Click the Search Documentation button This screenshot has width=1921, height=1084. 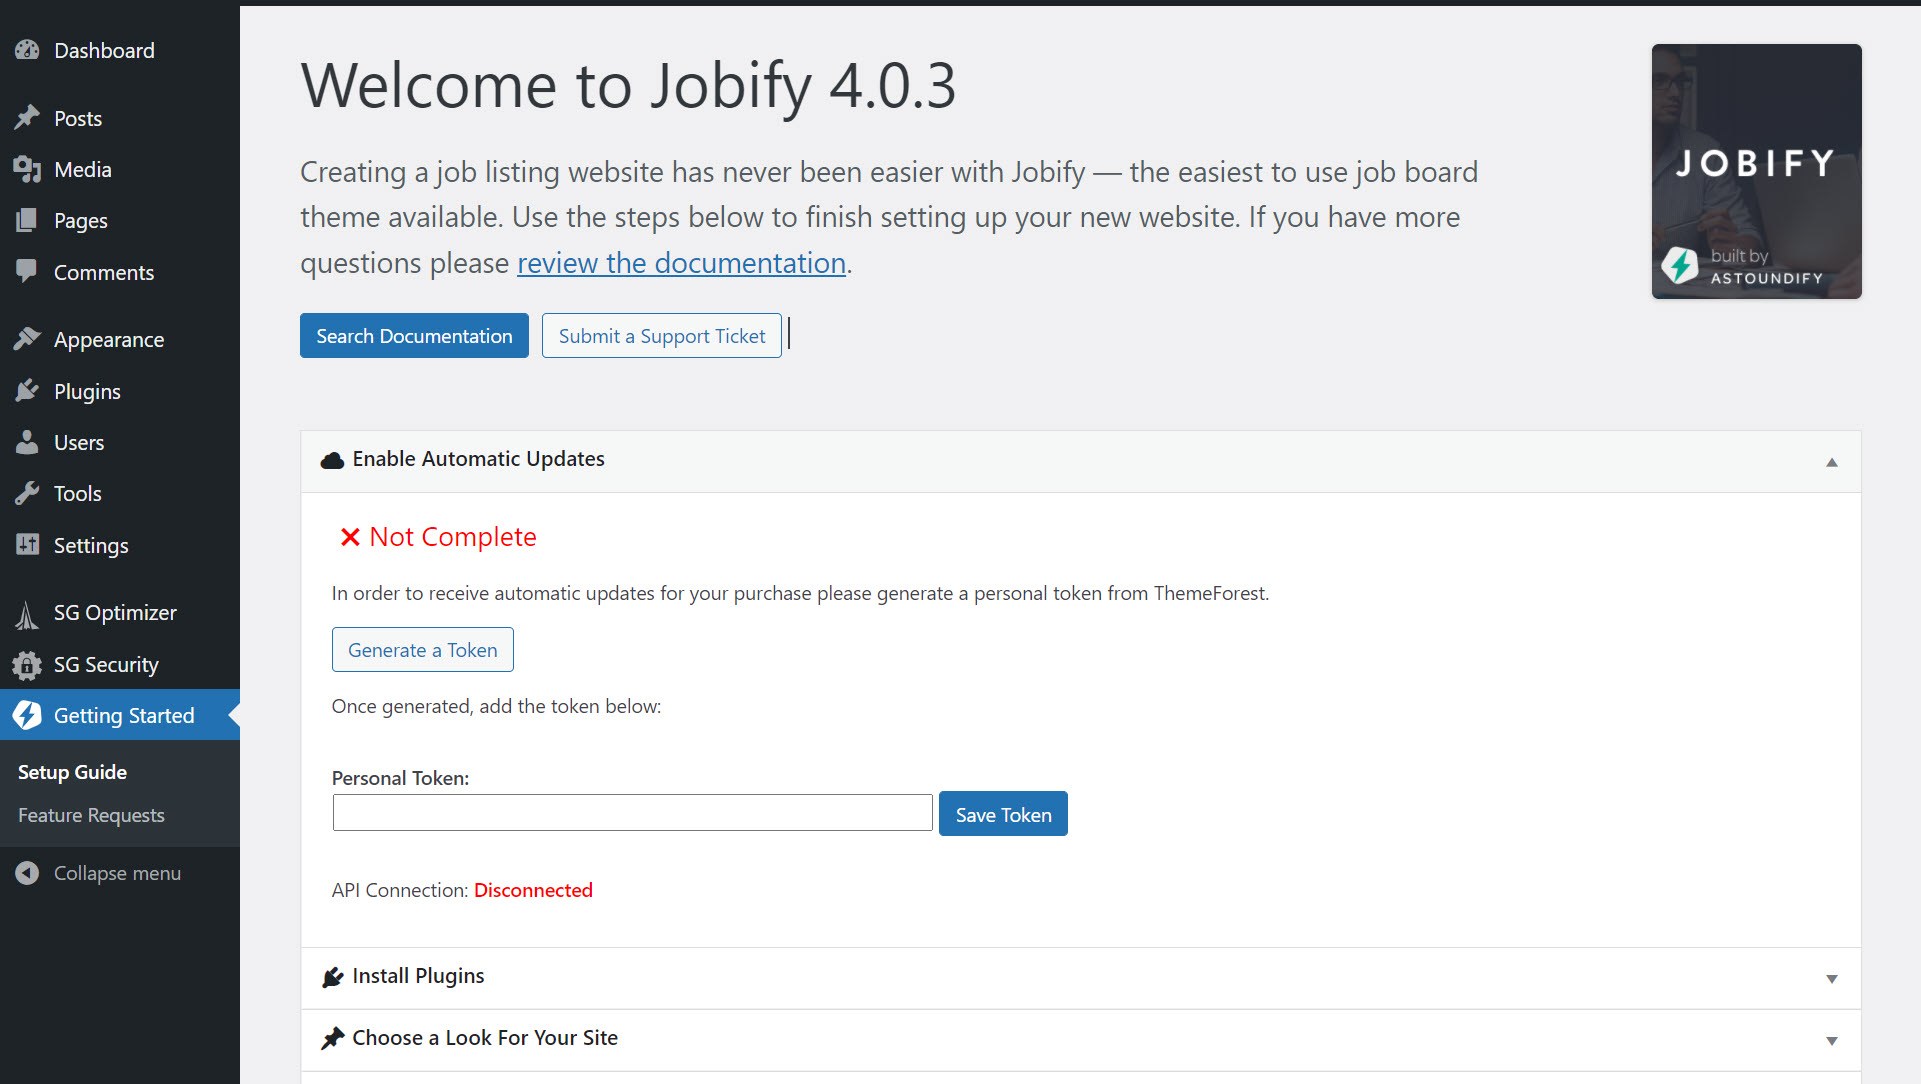414,336
